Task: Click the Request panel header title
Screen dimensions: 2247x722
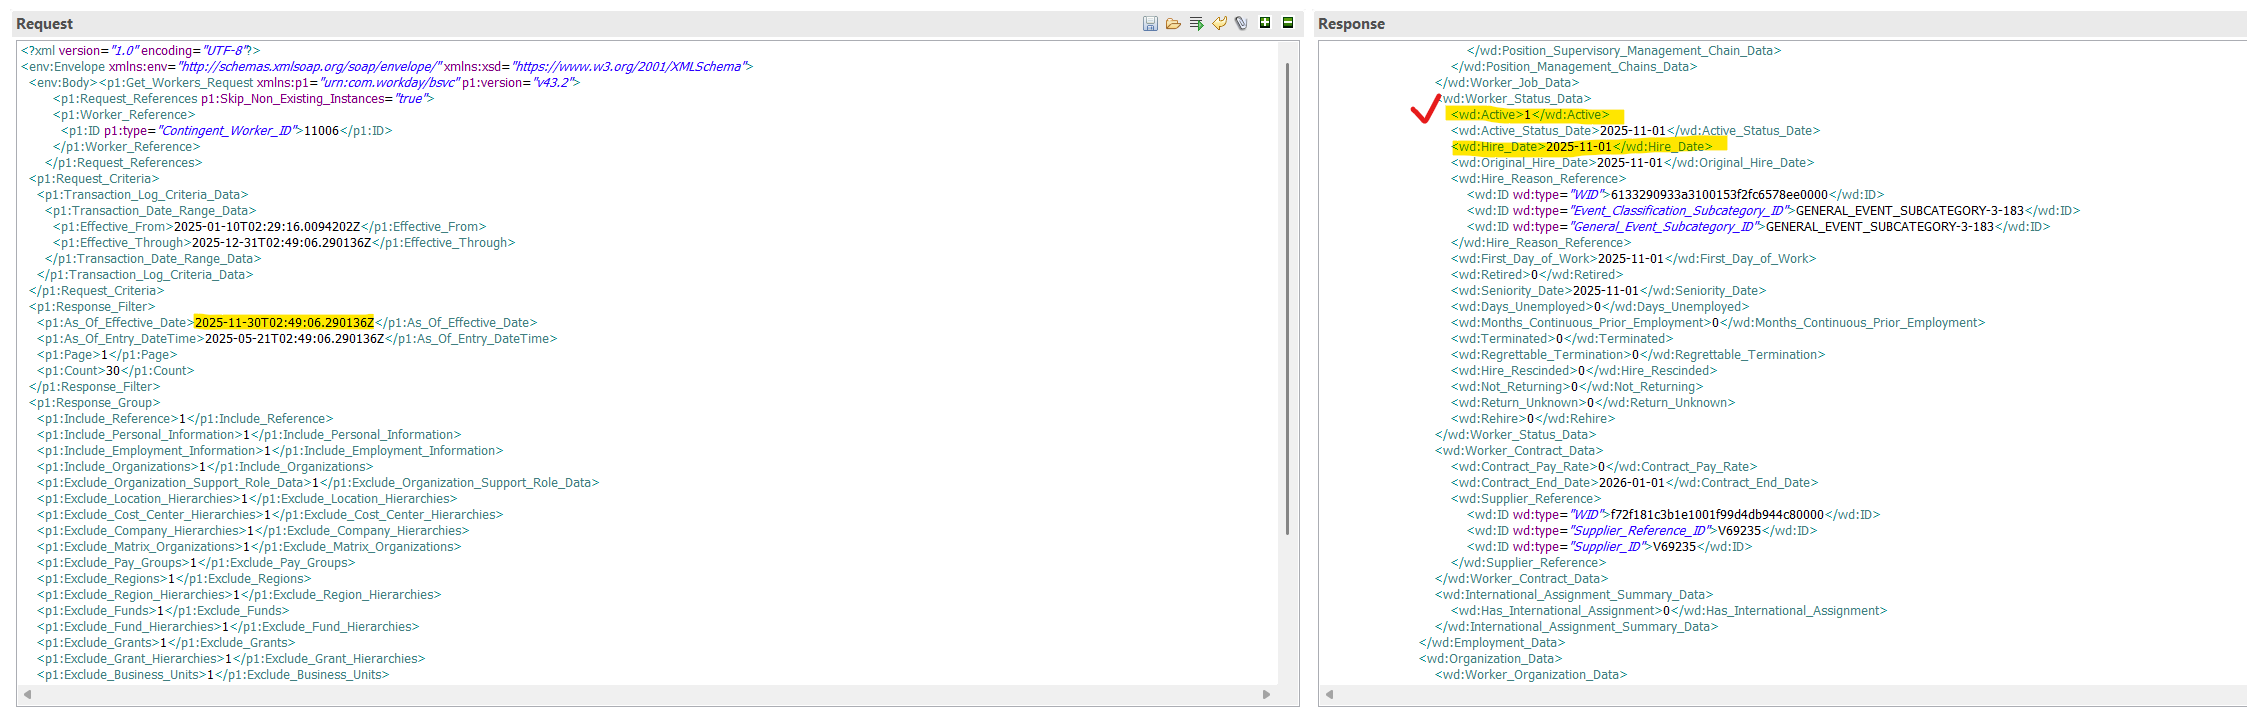Action: [44, 23]
